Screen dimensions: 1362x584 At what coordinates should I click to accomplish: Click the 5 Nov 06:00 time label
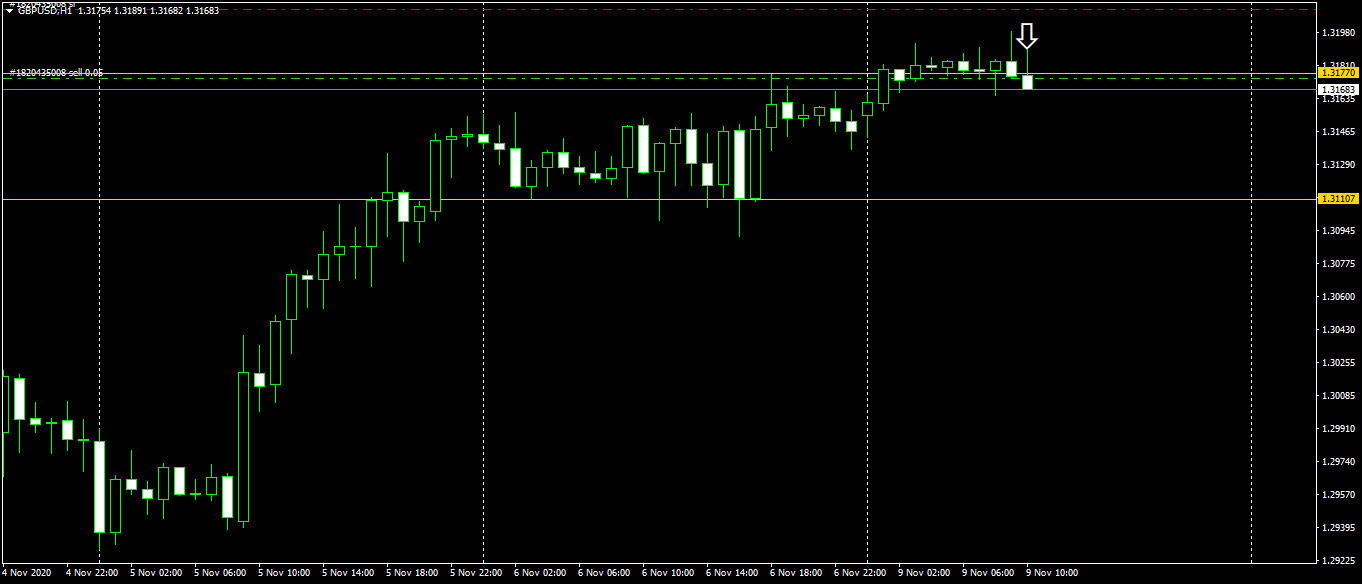point(220,573)
